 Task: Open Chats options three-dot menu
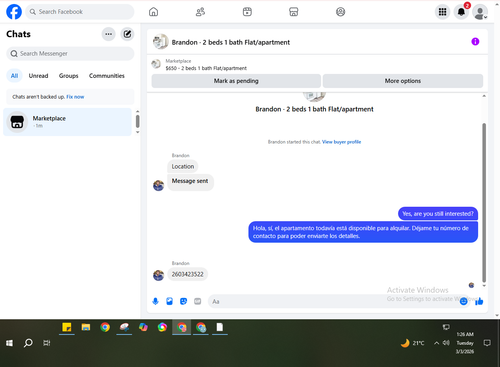pos(108,34)
